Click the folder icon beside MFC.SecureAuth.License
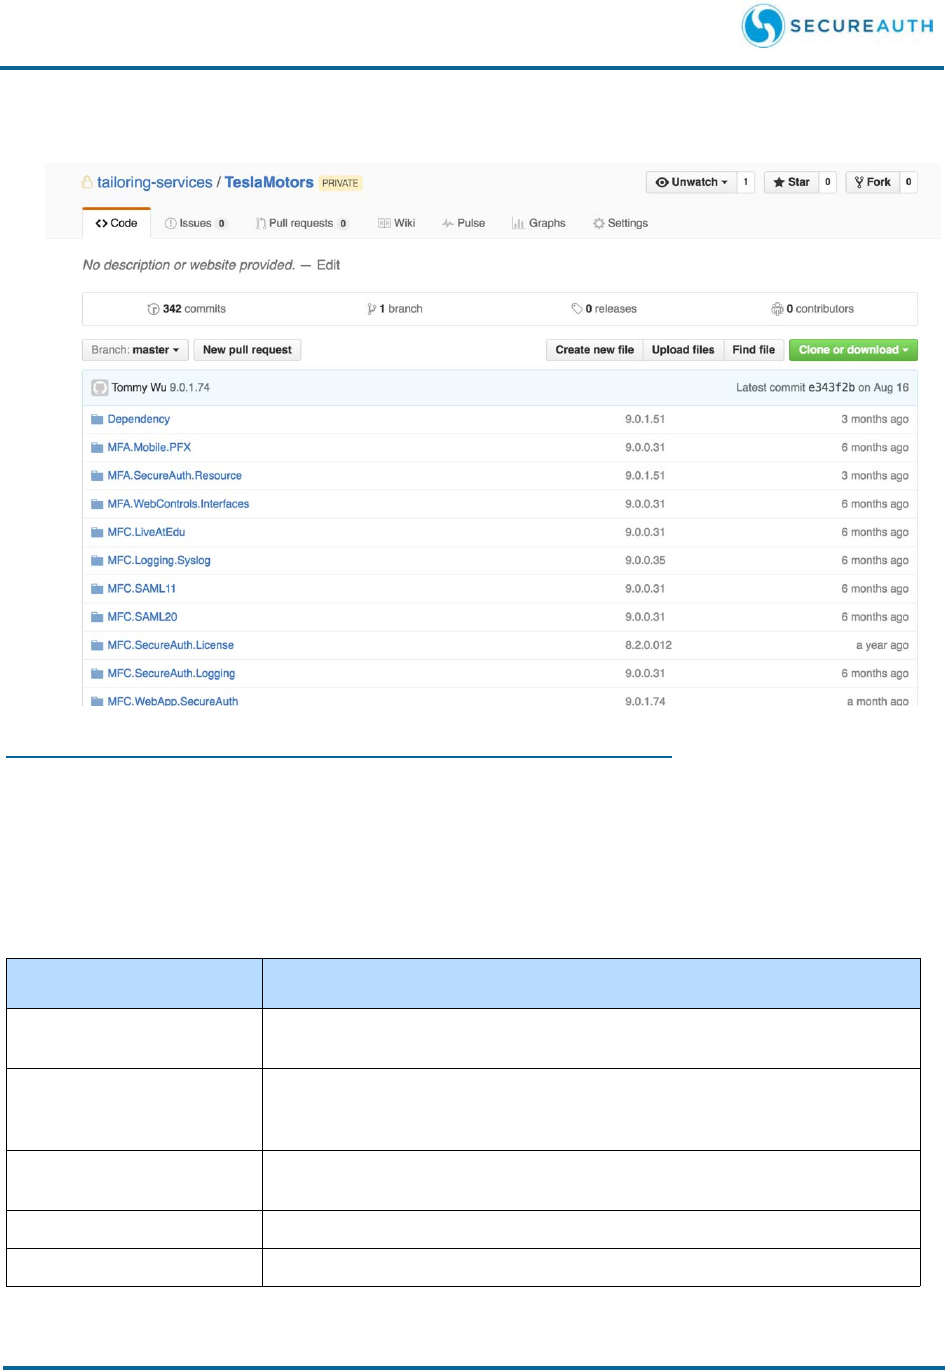The width and height of the screenshot is (945, 1370). click(97, 645)
